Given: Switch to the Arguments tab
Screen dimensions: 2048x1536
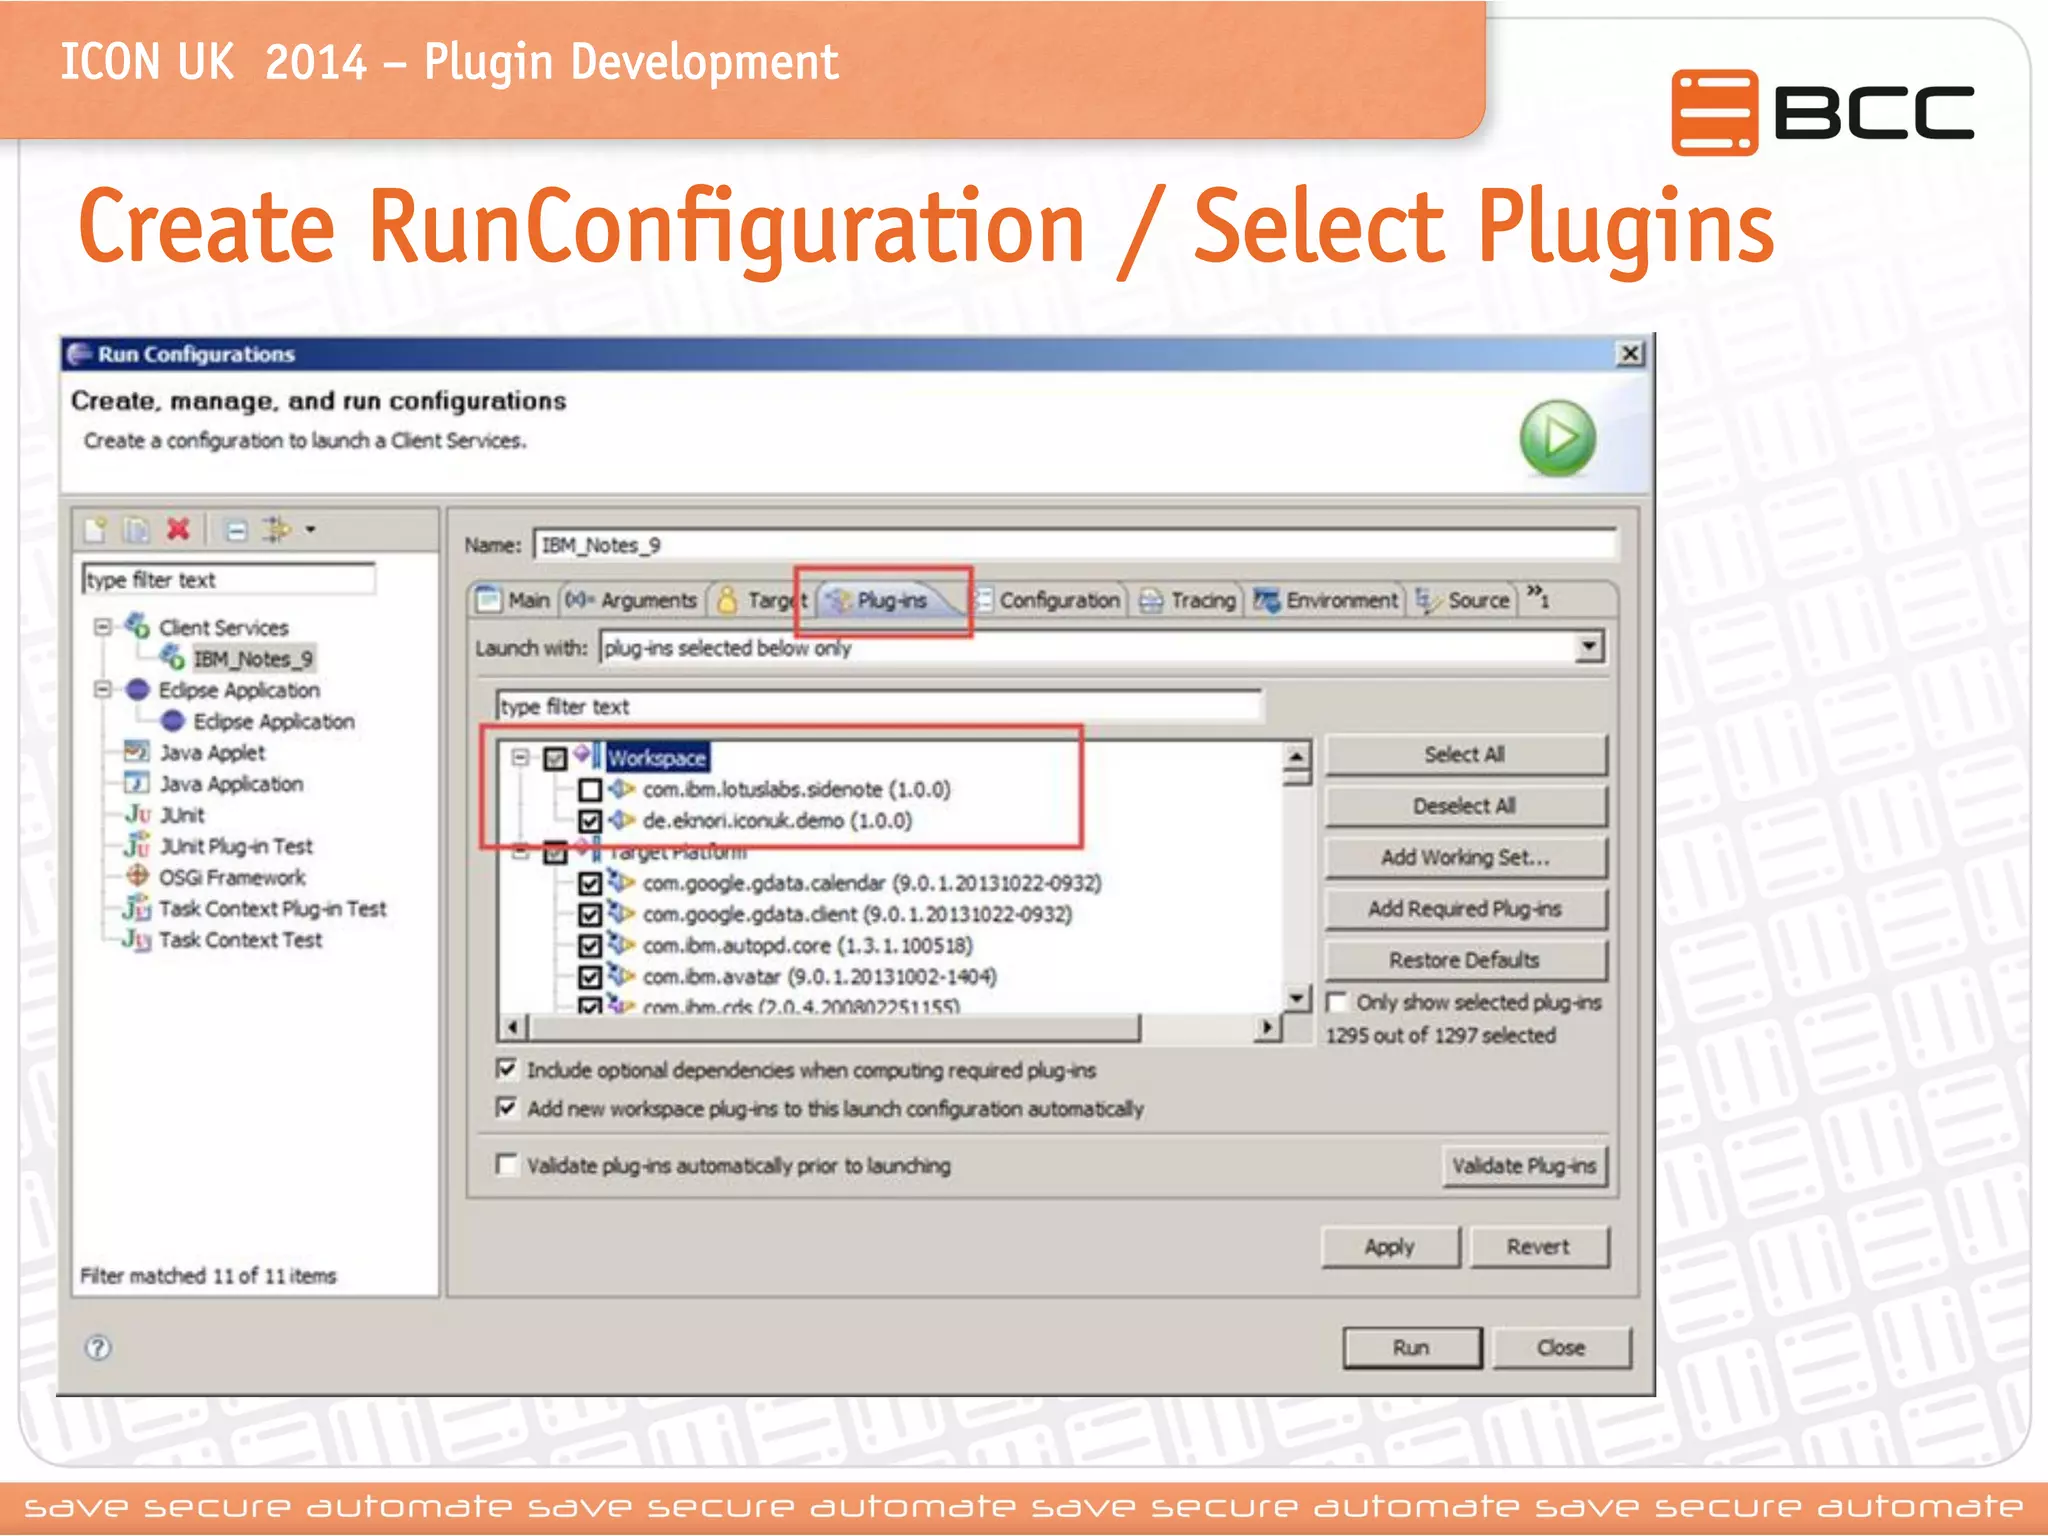Looking at the screenshot, I should 631,600.
